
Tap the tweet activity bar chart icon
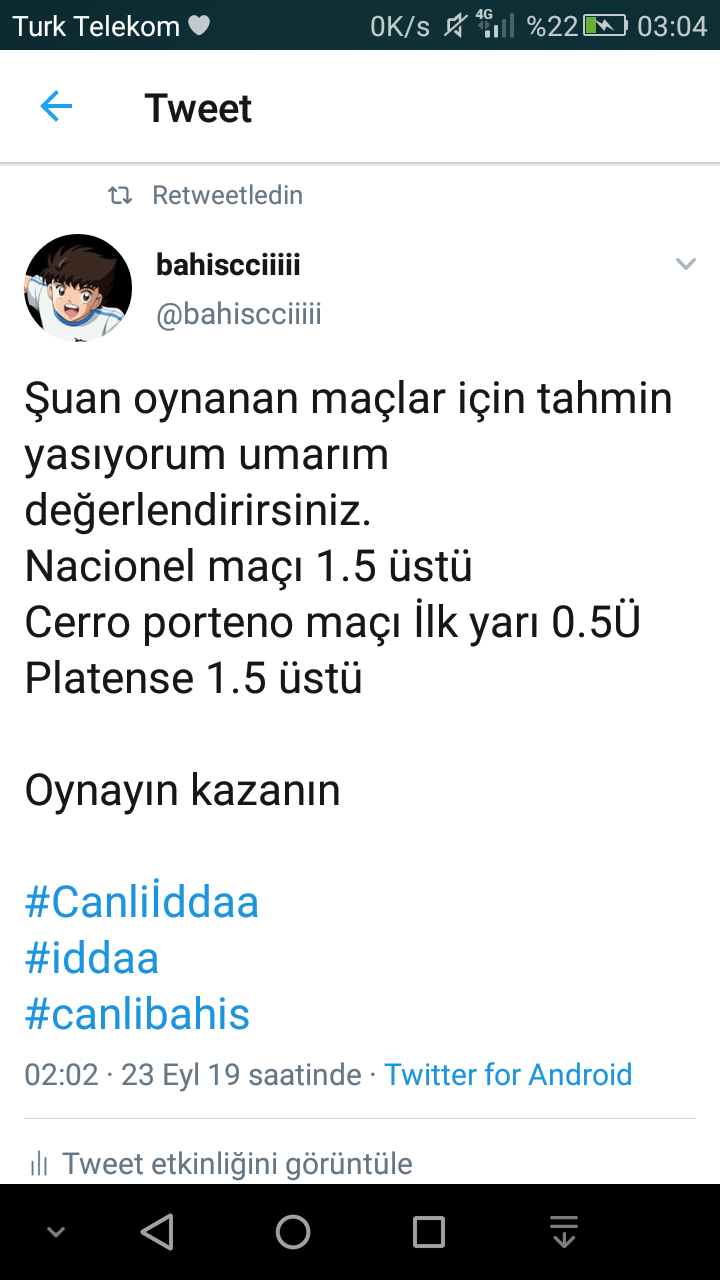pos(39,1163)
